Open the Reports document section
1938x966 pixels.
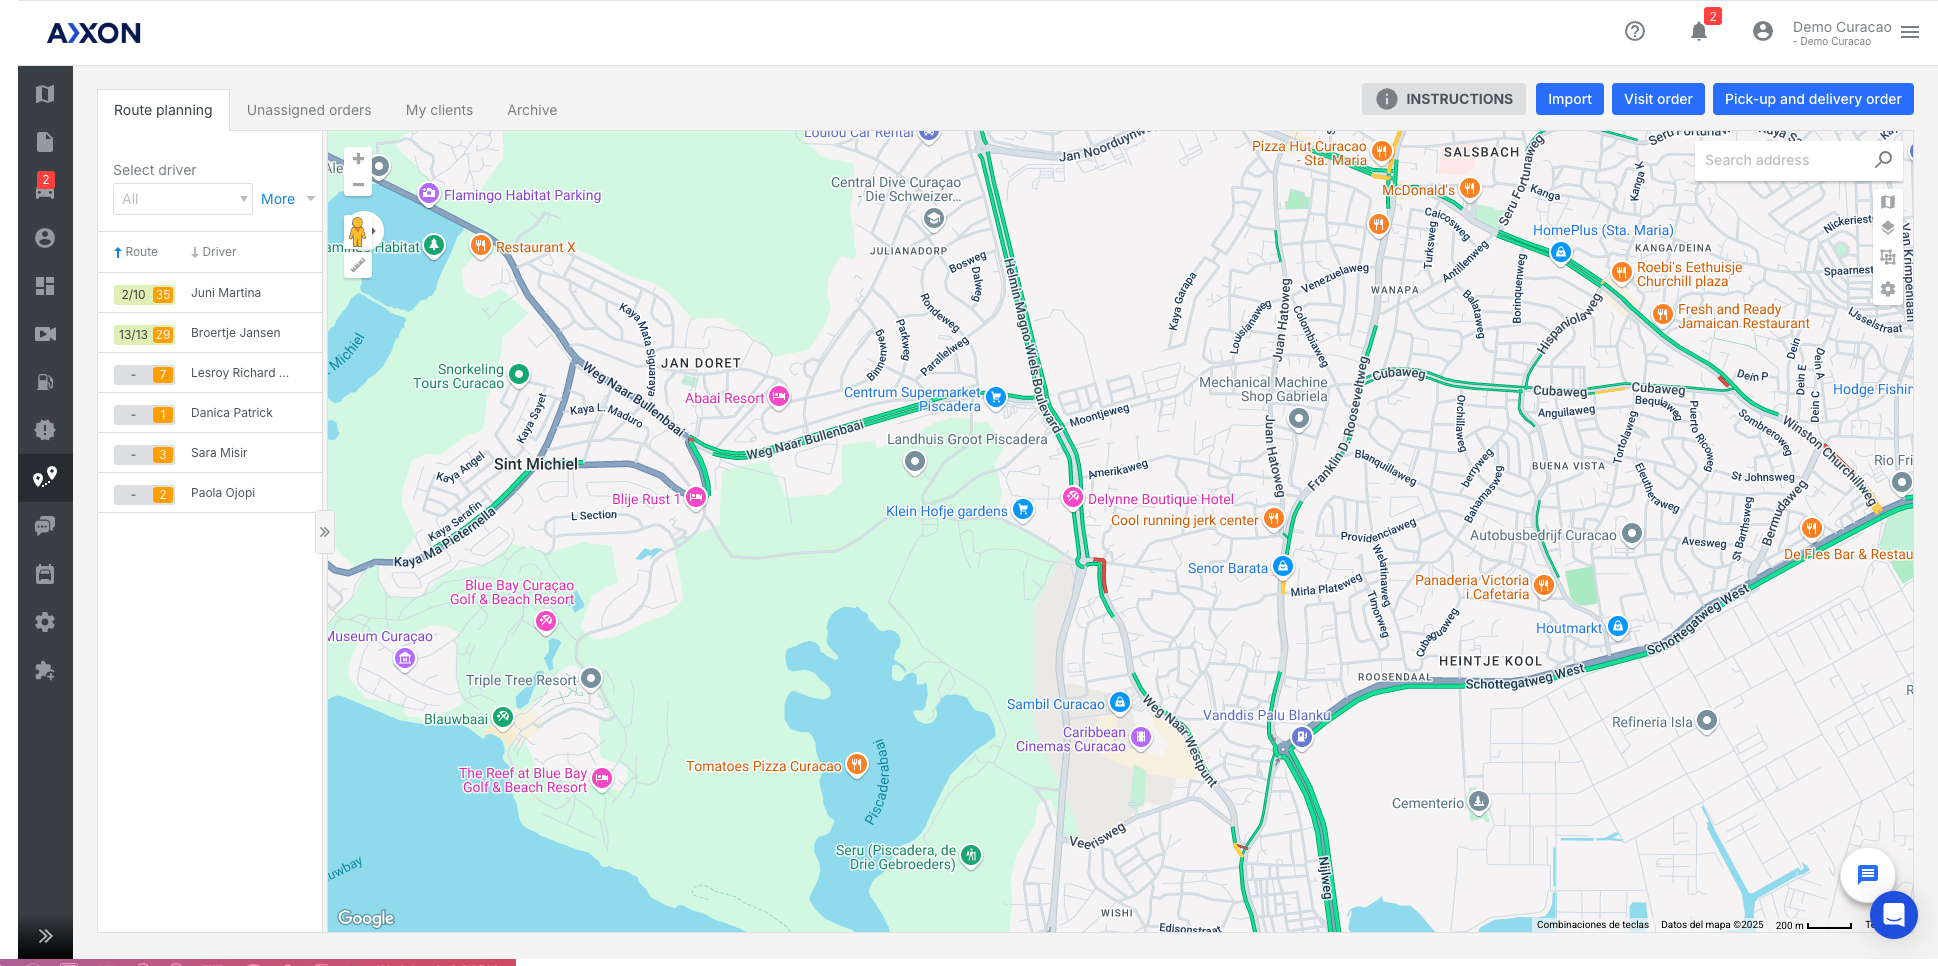45,141
